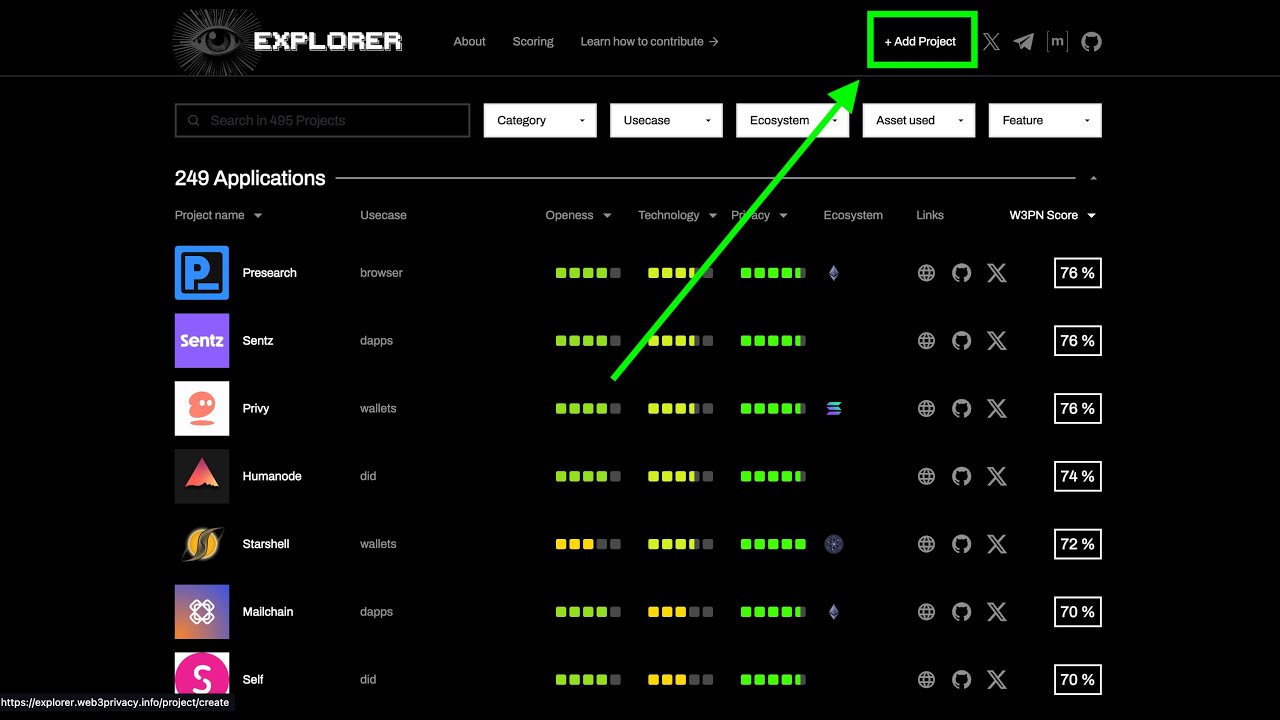The image size is (1280, 720).
Task: Open the Ecosystem filter dropdown
Action: coord(792,120)
